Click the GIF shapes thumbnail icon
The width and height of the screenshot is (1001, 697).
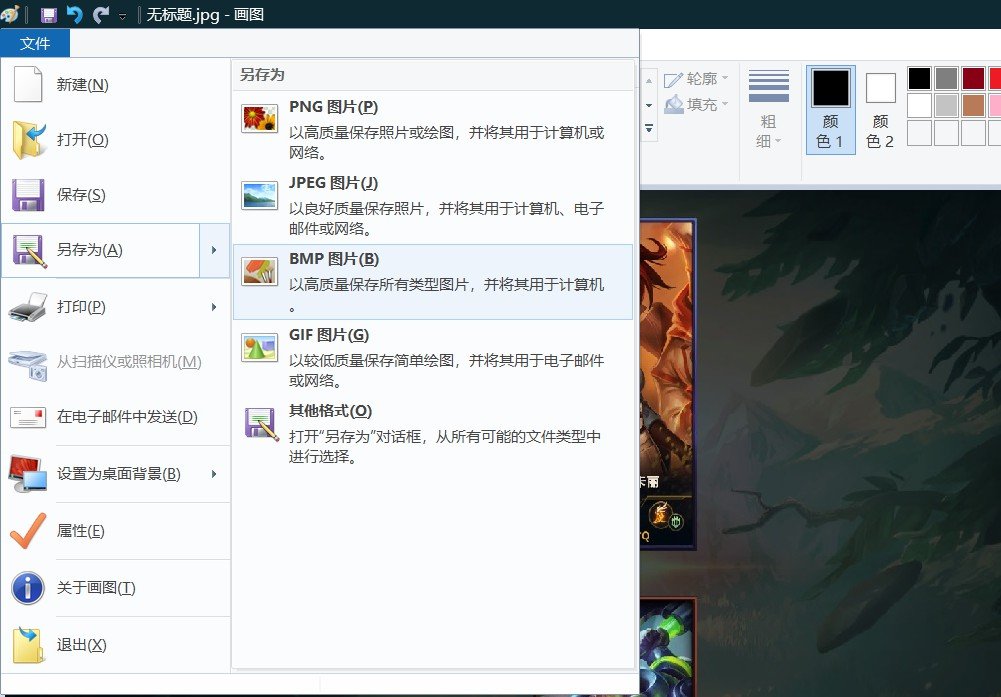click(259, 347)
